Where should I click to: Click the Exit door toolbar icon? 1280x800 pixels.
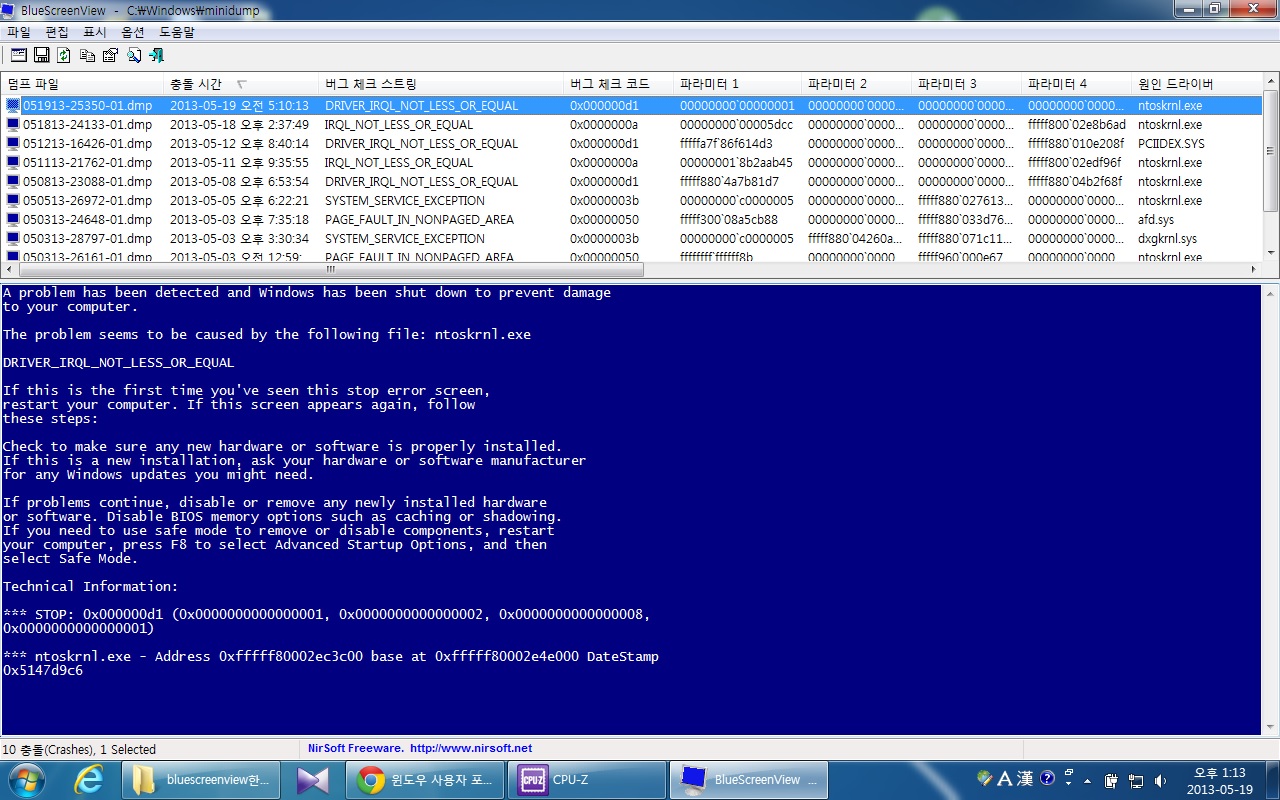[156, 55]
